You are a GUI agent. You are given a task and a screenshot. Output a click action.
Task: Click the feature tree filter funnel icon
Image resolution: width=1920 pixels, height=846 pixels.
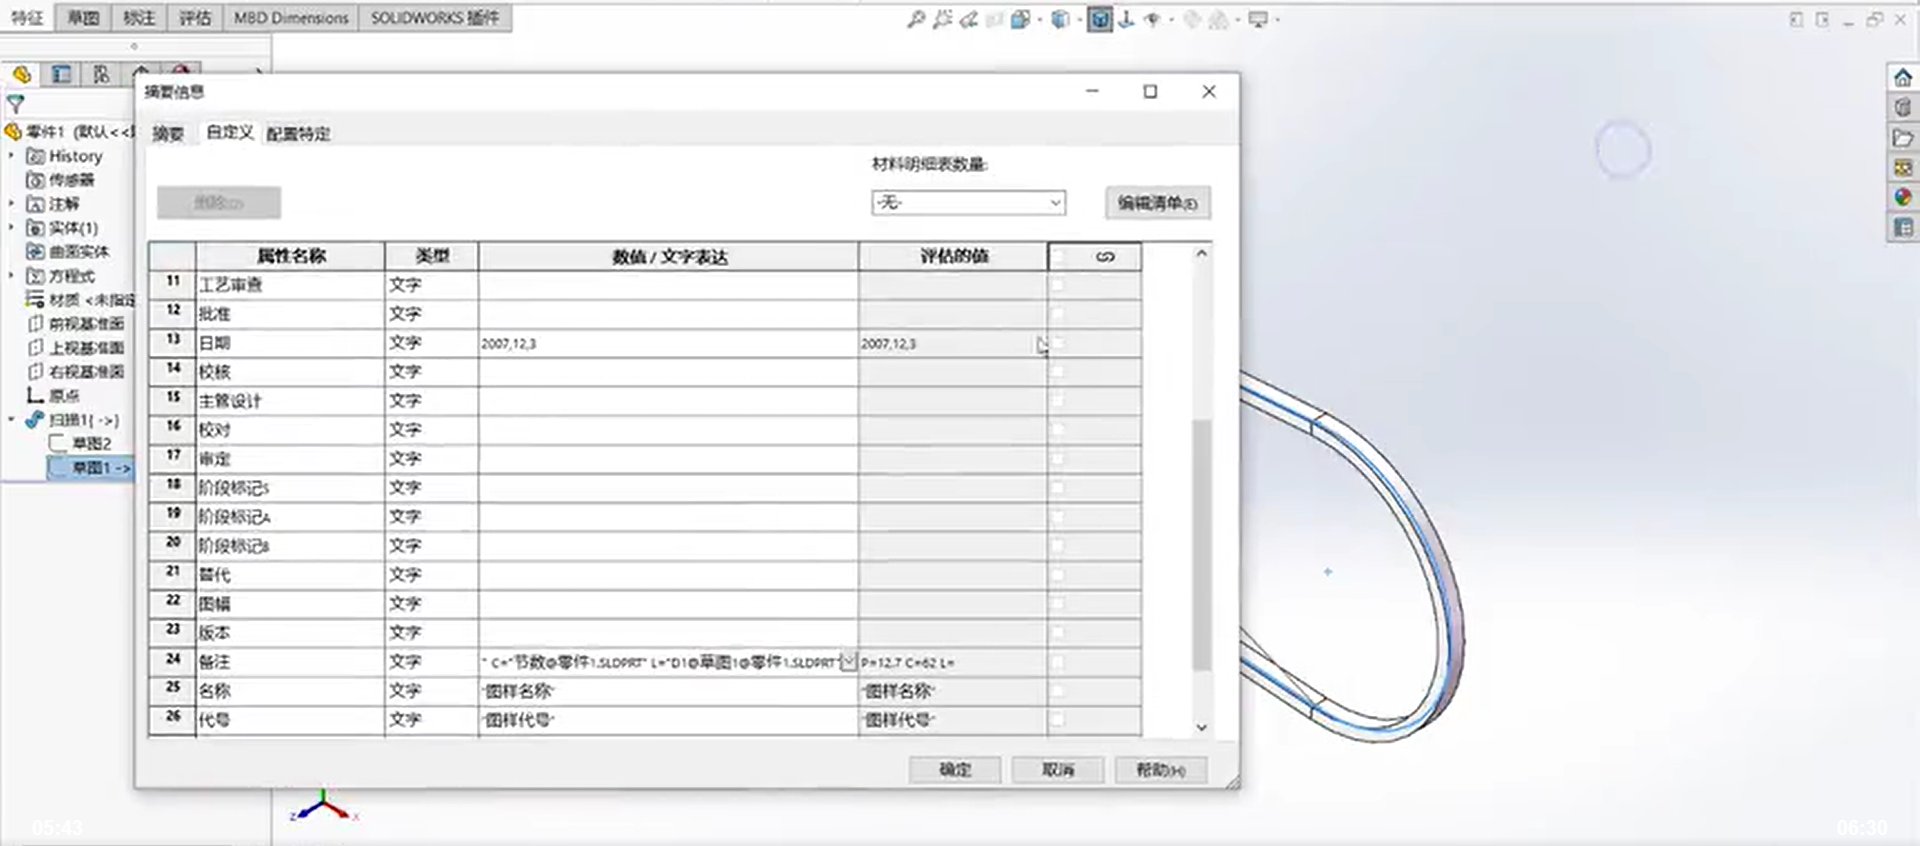(16, 104)
